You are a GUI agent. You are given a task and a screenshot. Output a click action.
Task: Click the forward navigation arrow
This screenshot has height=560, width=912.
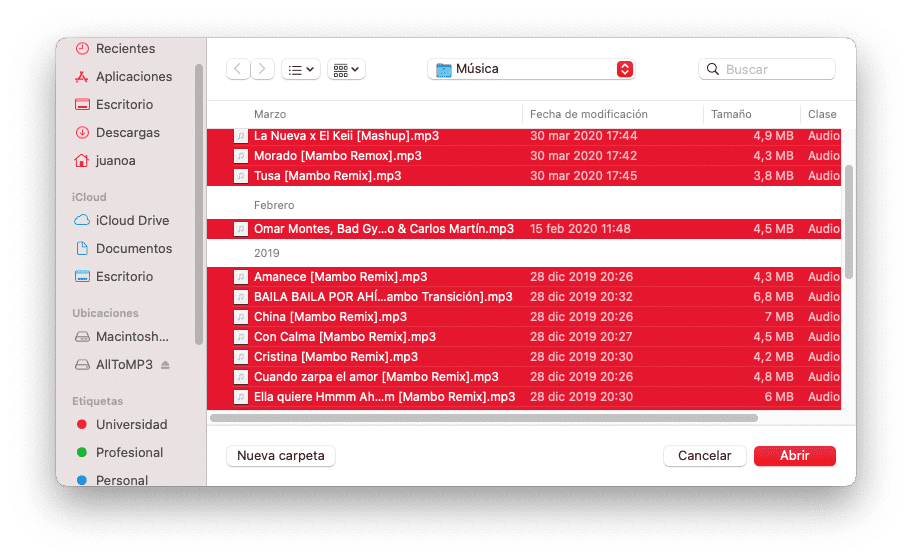[x=262, y=69]
